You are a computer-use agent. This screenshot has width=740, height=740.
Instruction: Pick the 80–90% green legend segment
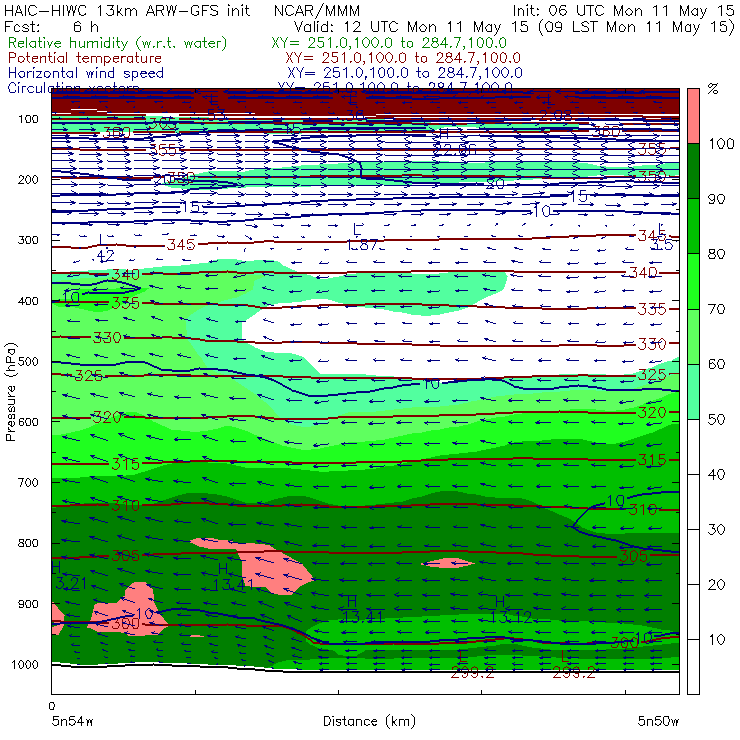pos(693,226)
